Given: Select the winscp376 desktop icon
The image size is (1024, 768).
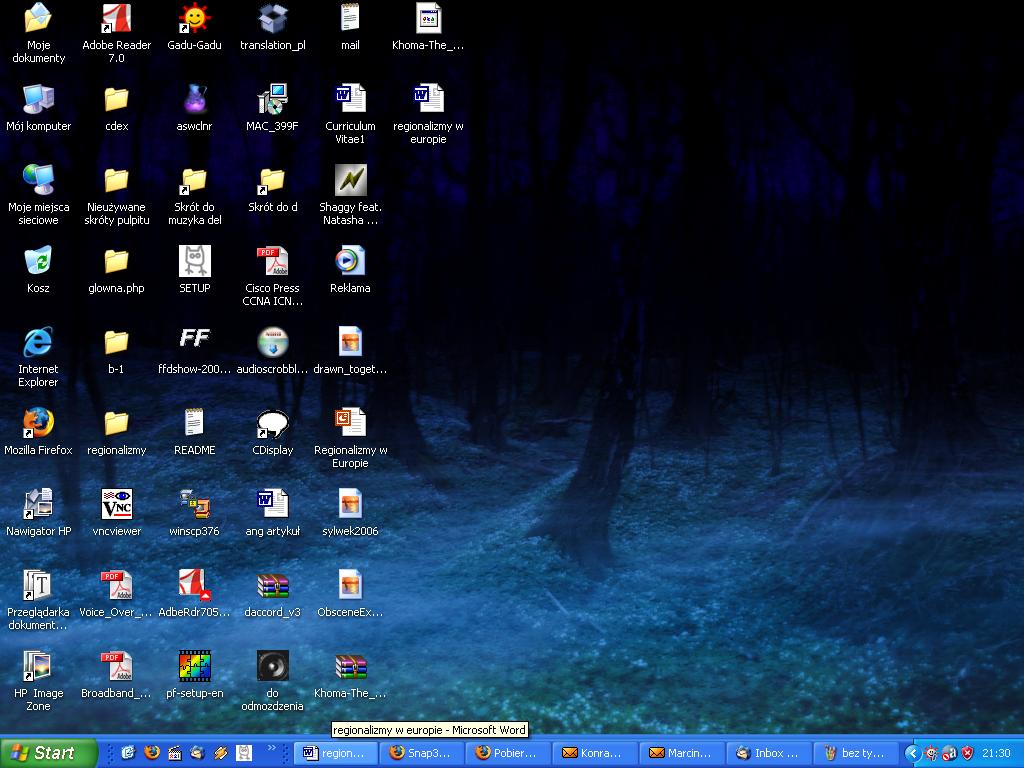Looking at the screenshot, I should (x=194, y=505).
